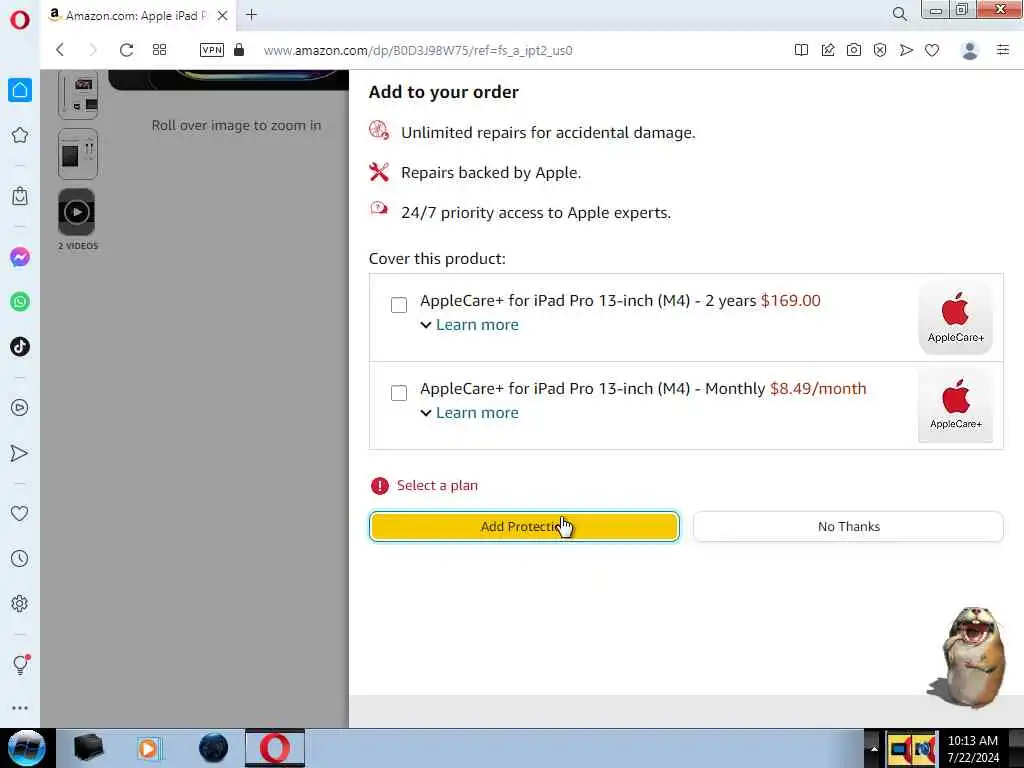Open sidebar three-dots more options

[x=20, y=708]
